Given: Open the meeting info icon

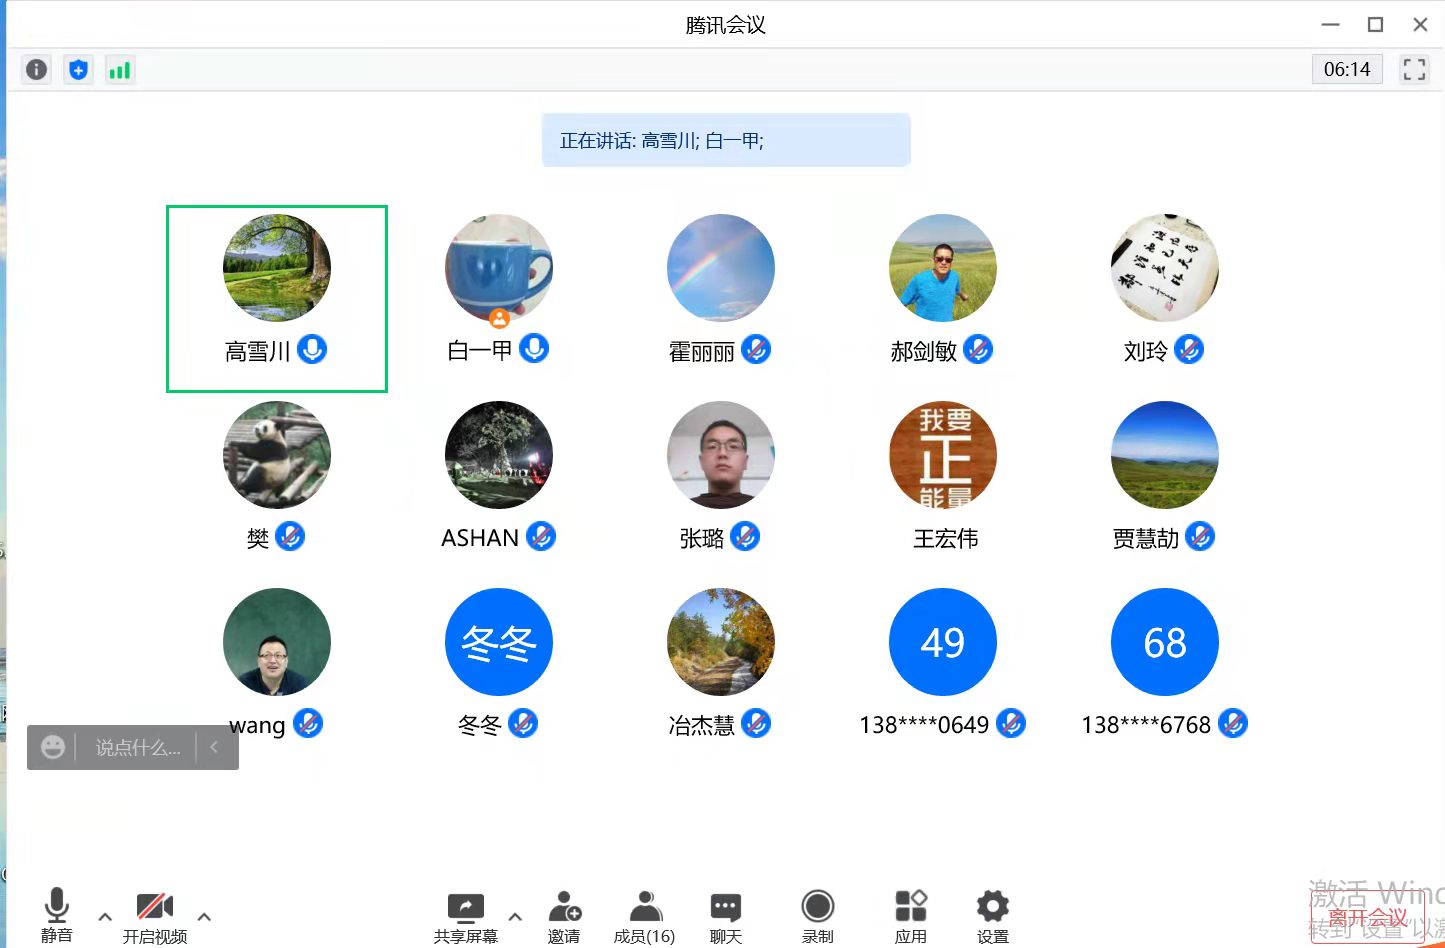Looking at the screenshot, I should tap(37, 70).
